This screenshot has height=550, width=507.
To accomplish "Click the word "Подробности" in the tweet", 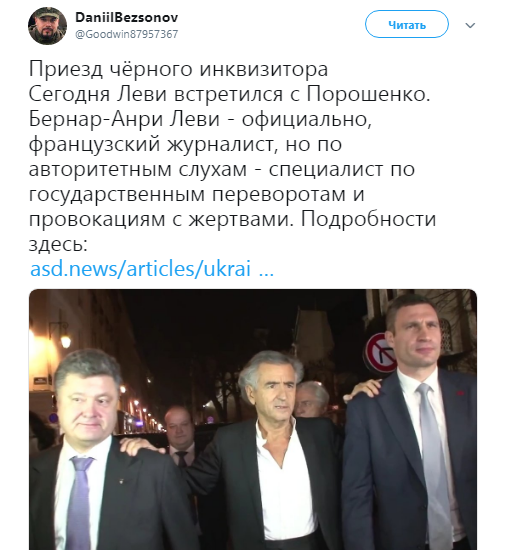I will point(368,220).
